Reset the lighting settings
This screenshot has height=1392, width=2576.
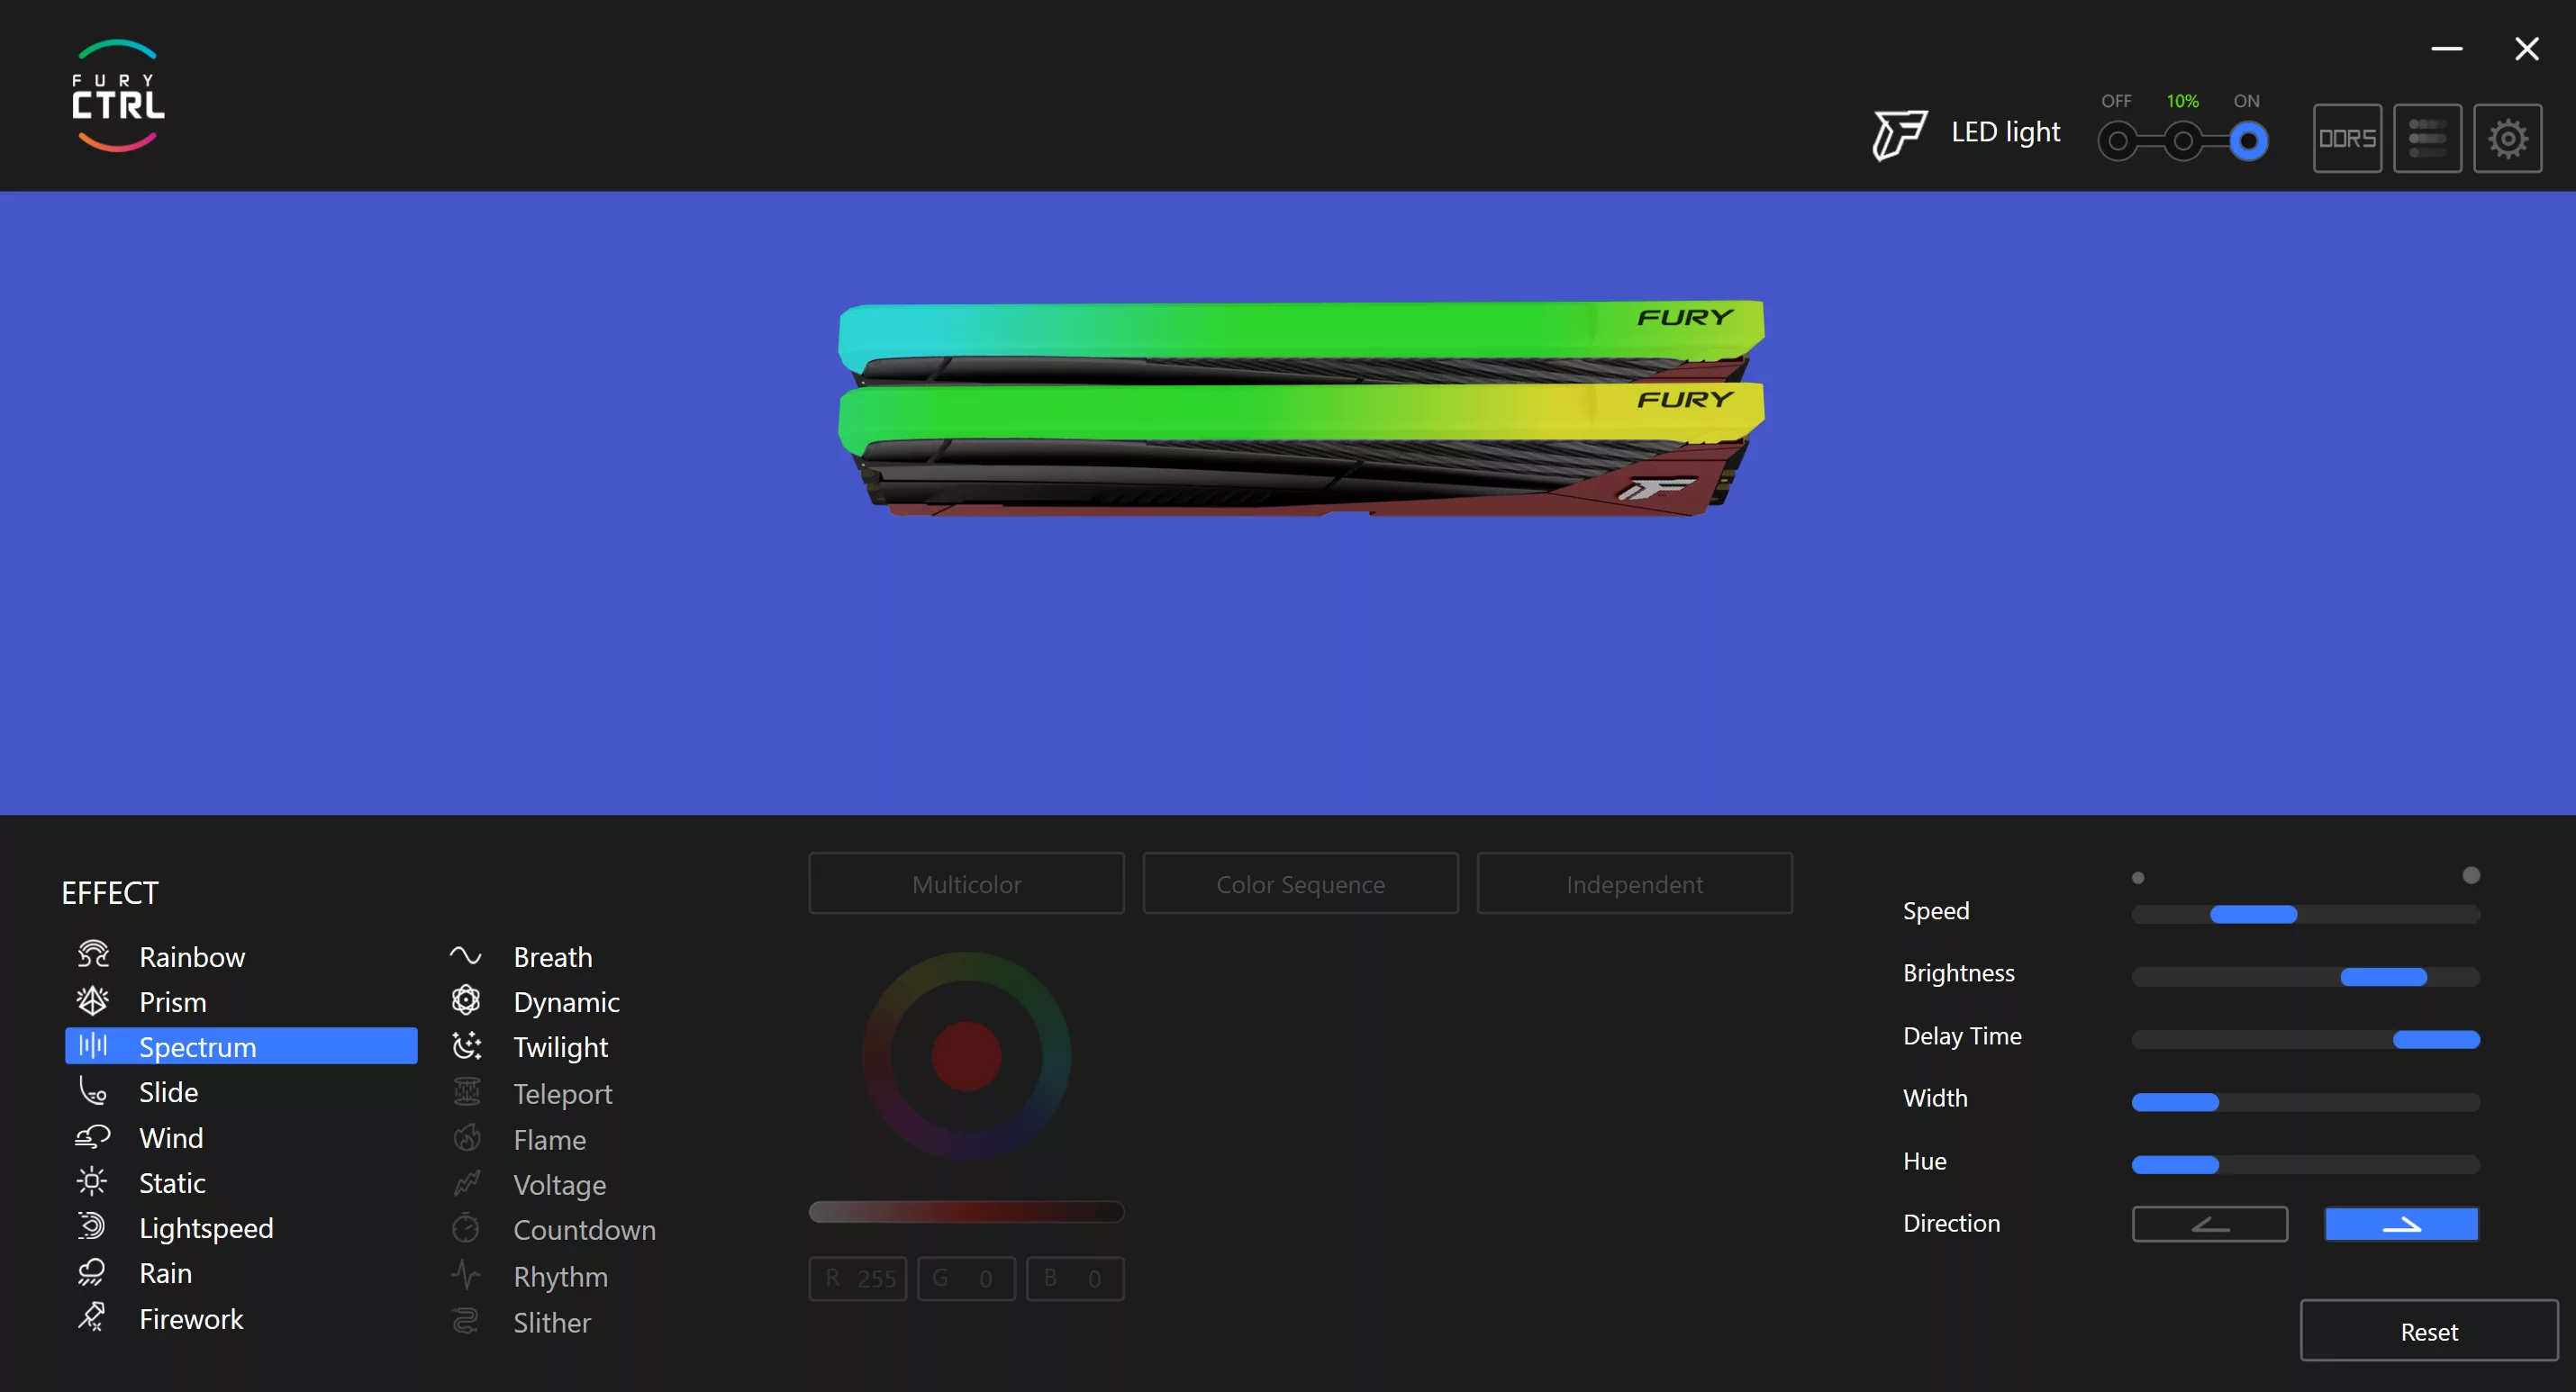(x=2428, y=1331)
